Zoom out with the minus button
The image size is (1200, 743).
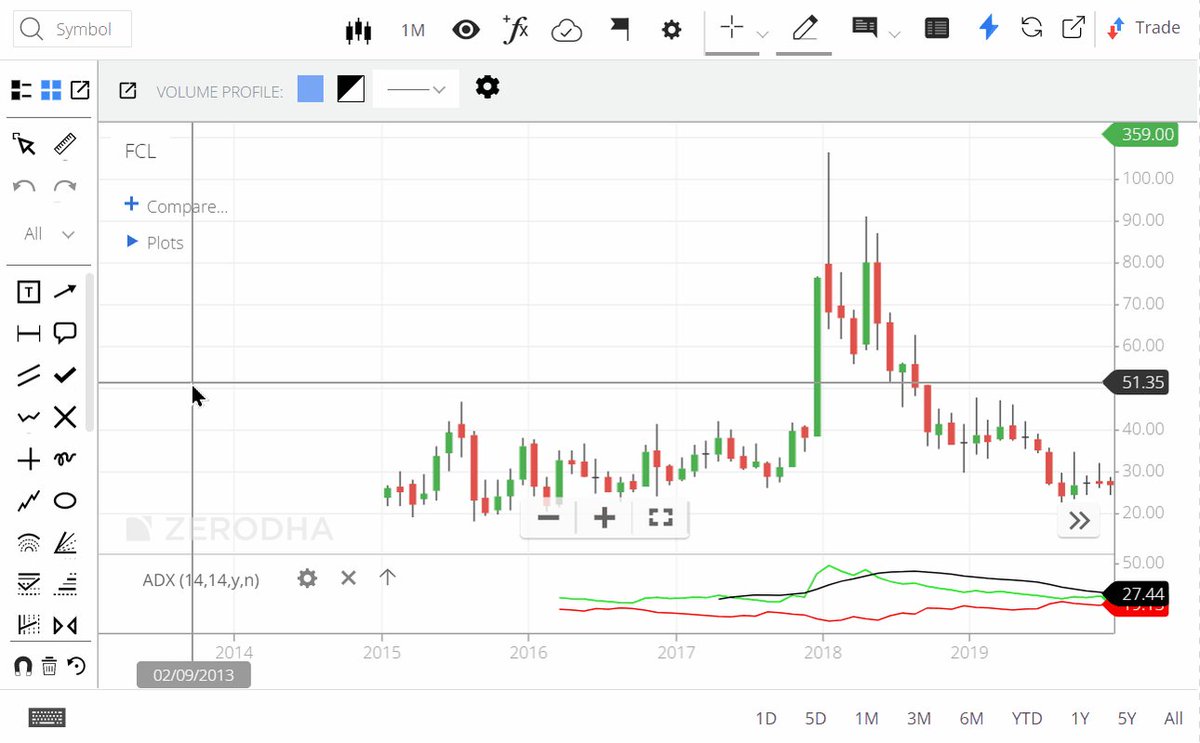point(548,517)
